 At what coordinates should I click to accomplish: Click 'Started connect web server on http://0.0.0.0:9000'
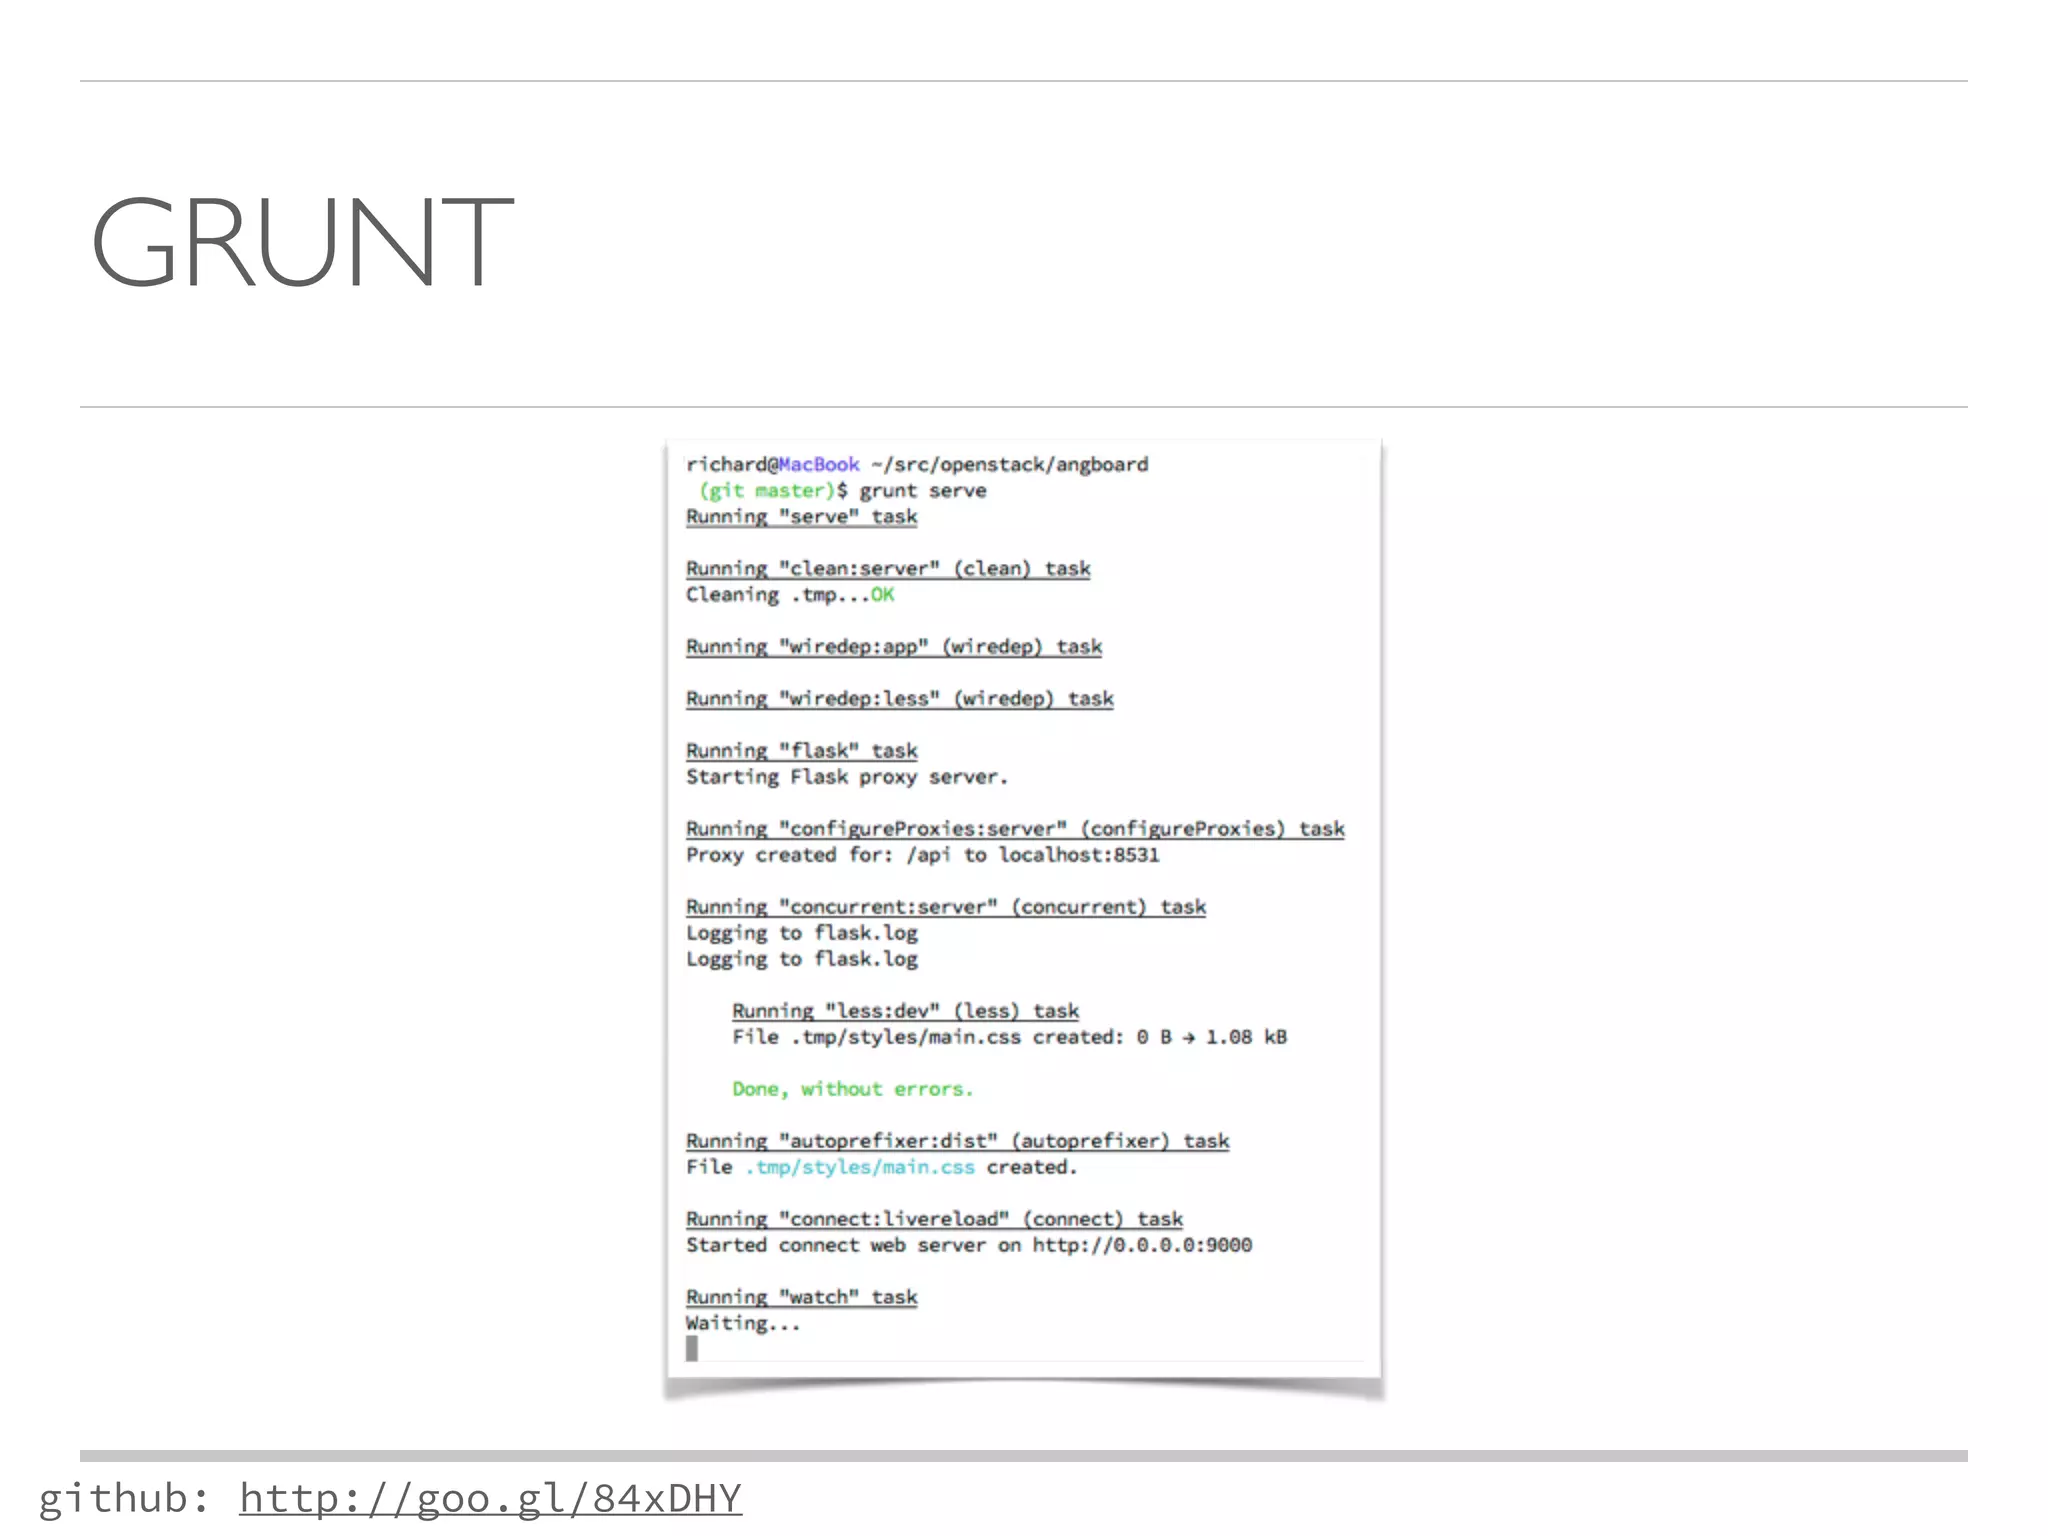969,1244
